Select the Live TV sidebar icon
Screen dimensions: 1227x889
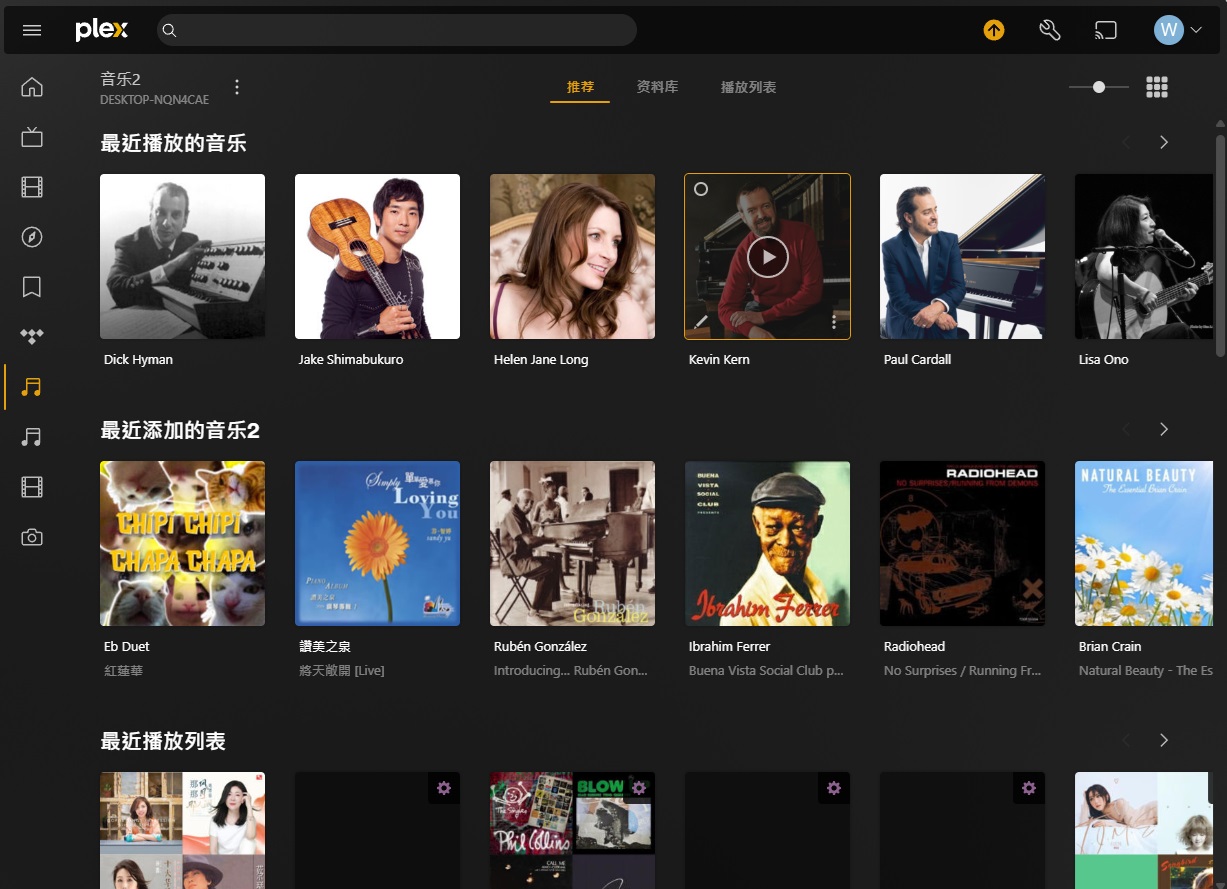(32, 137)
